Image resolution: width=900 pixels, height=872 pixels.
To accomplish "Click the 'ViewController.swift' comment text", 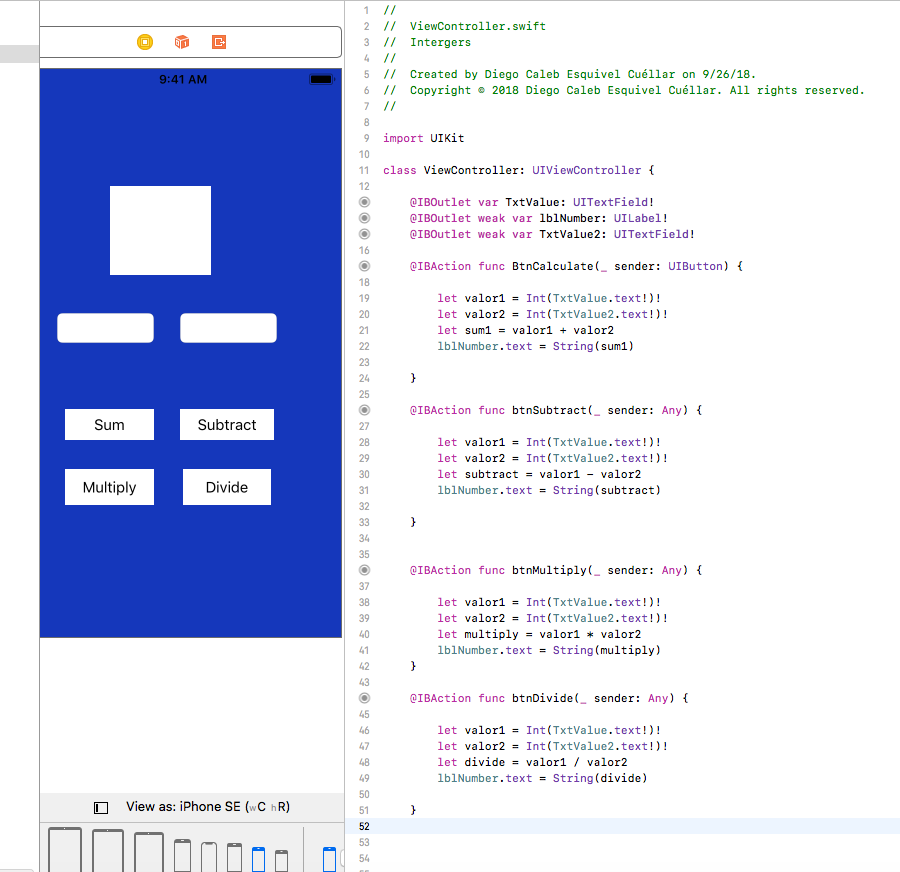I will pos(478,26).
